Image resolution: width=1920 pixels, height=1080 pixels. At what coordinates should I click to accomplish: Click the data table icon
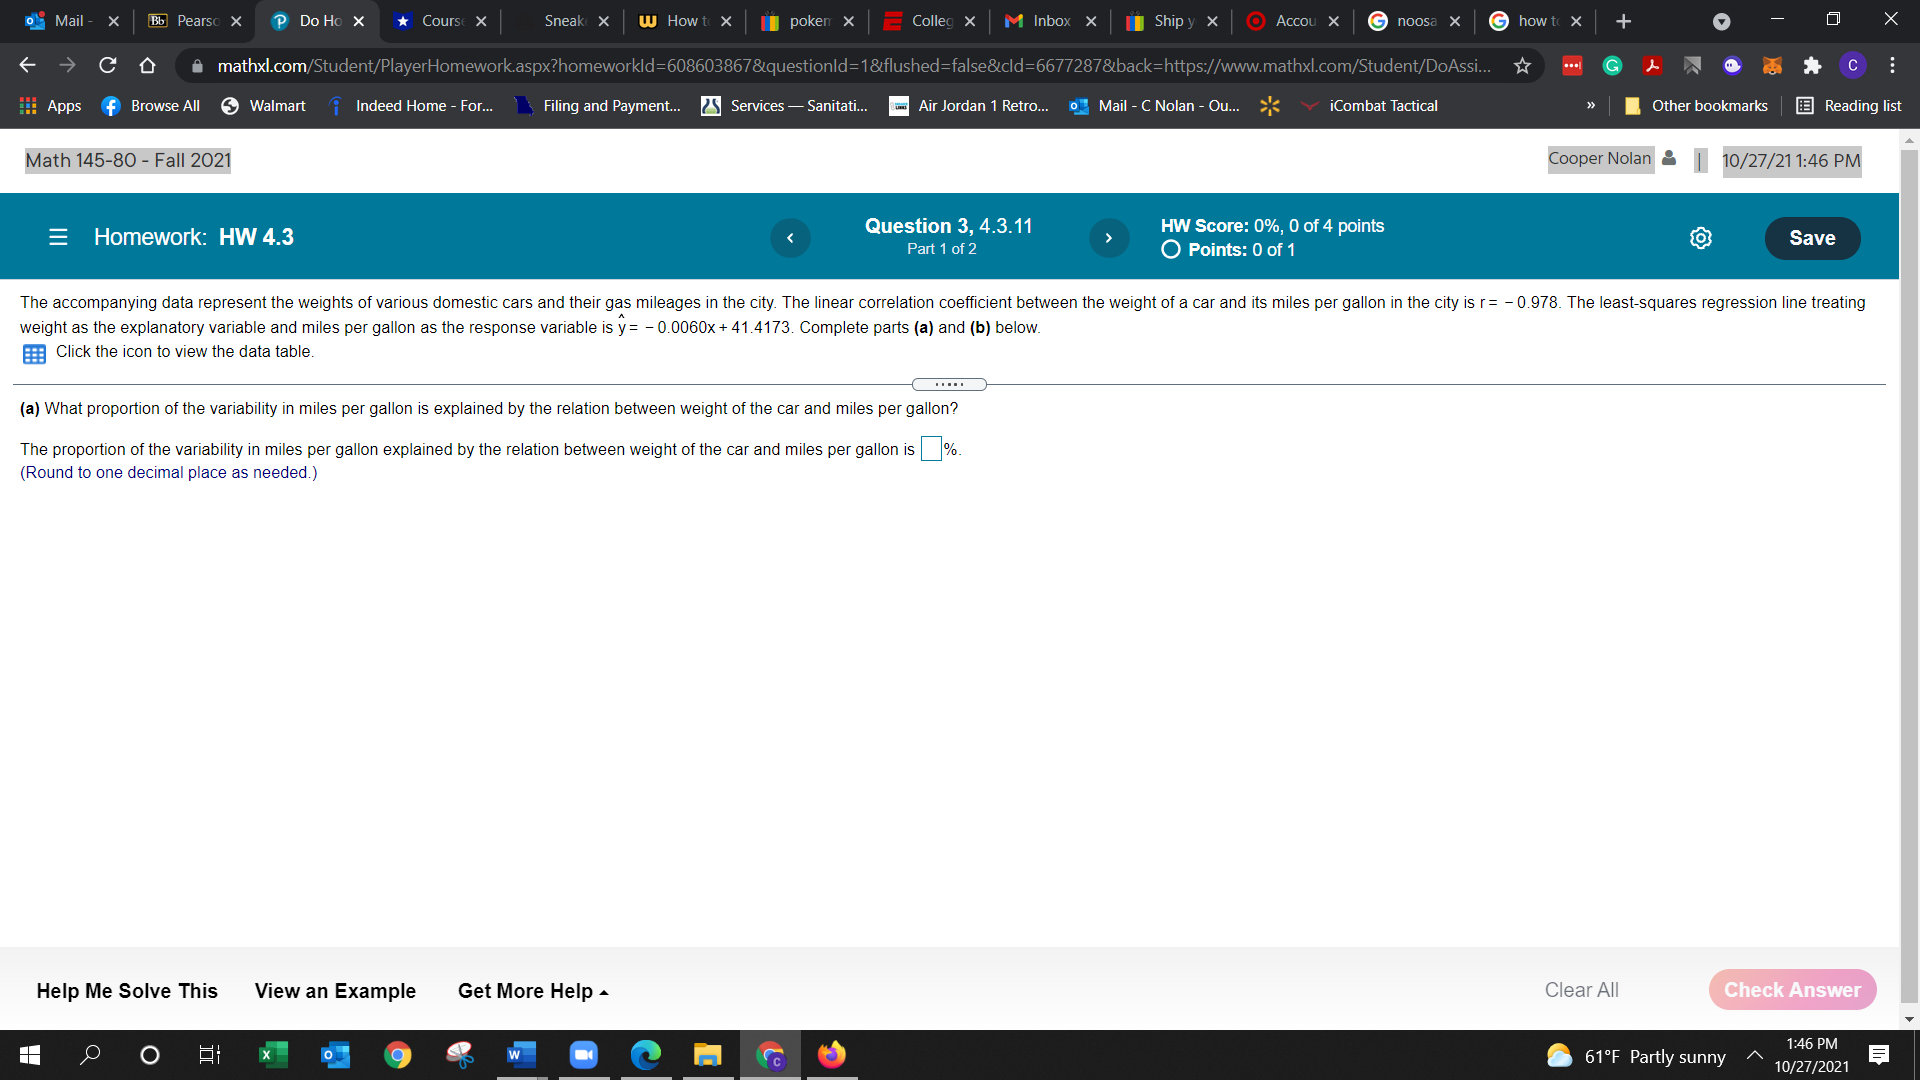coord(34,354)
